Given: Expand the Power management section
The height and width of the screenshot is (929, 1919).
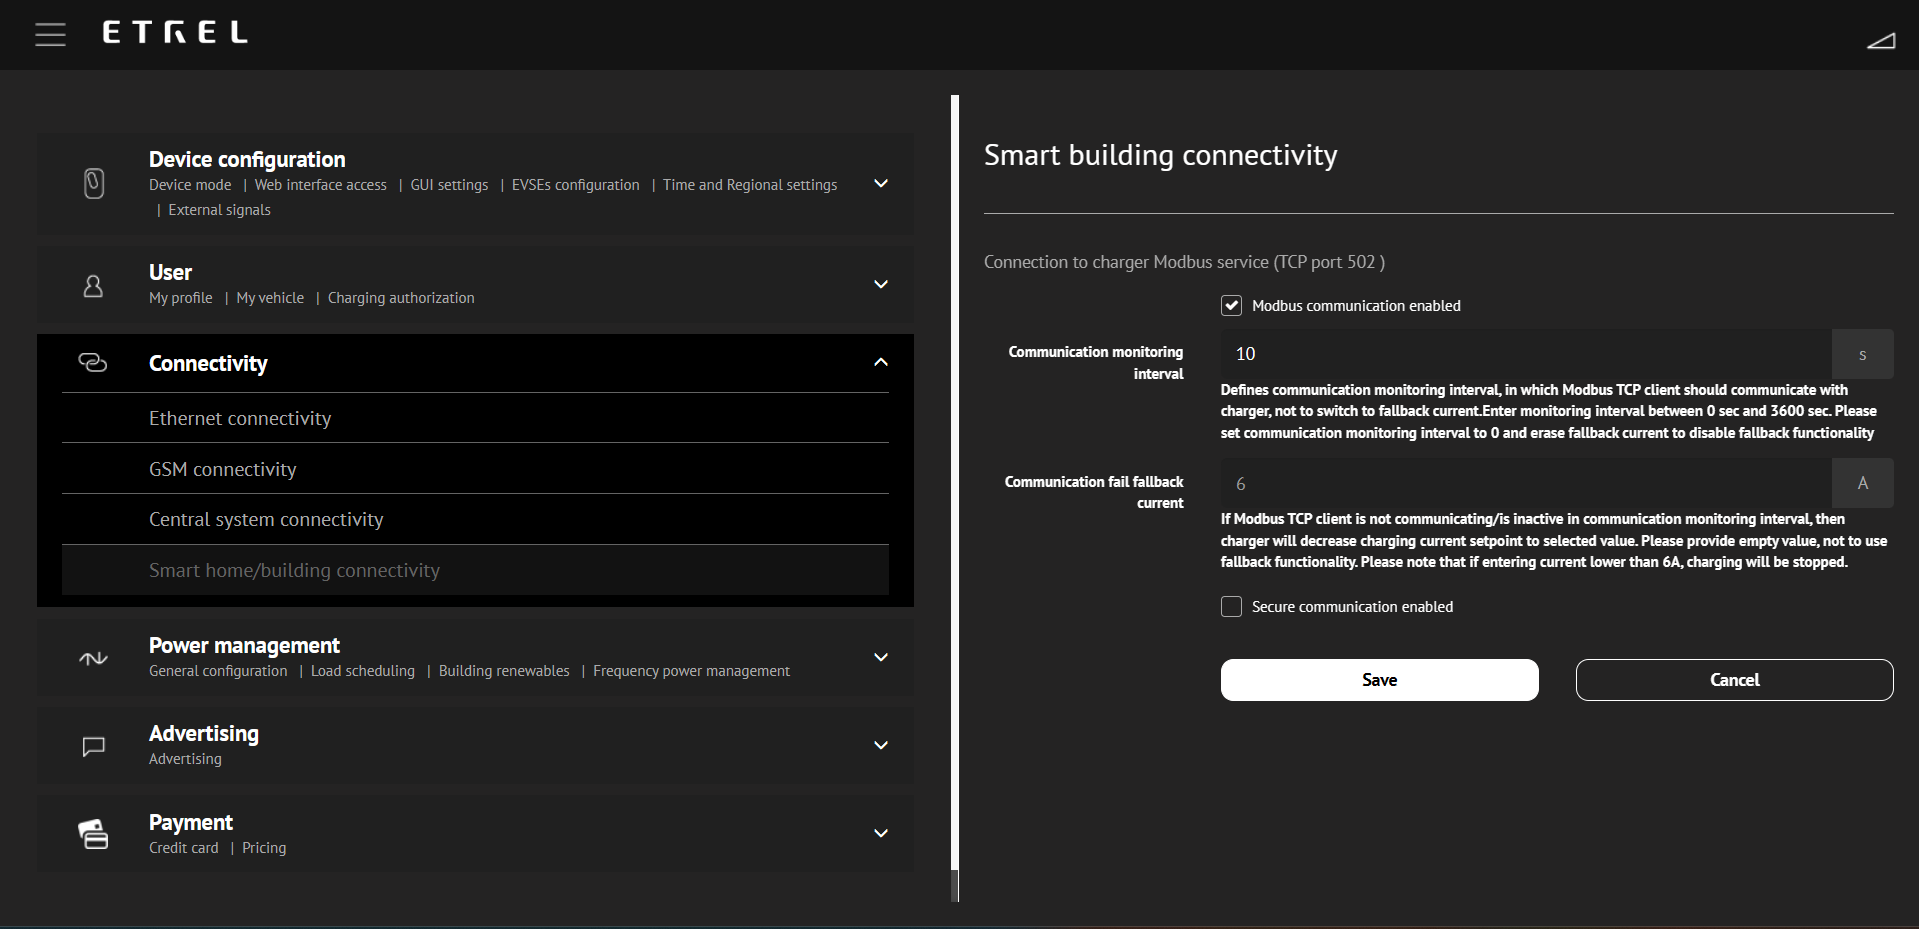Looking at the screenshot, I should [880, 658].
